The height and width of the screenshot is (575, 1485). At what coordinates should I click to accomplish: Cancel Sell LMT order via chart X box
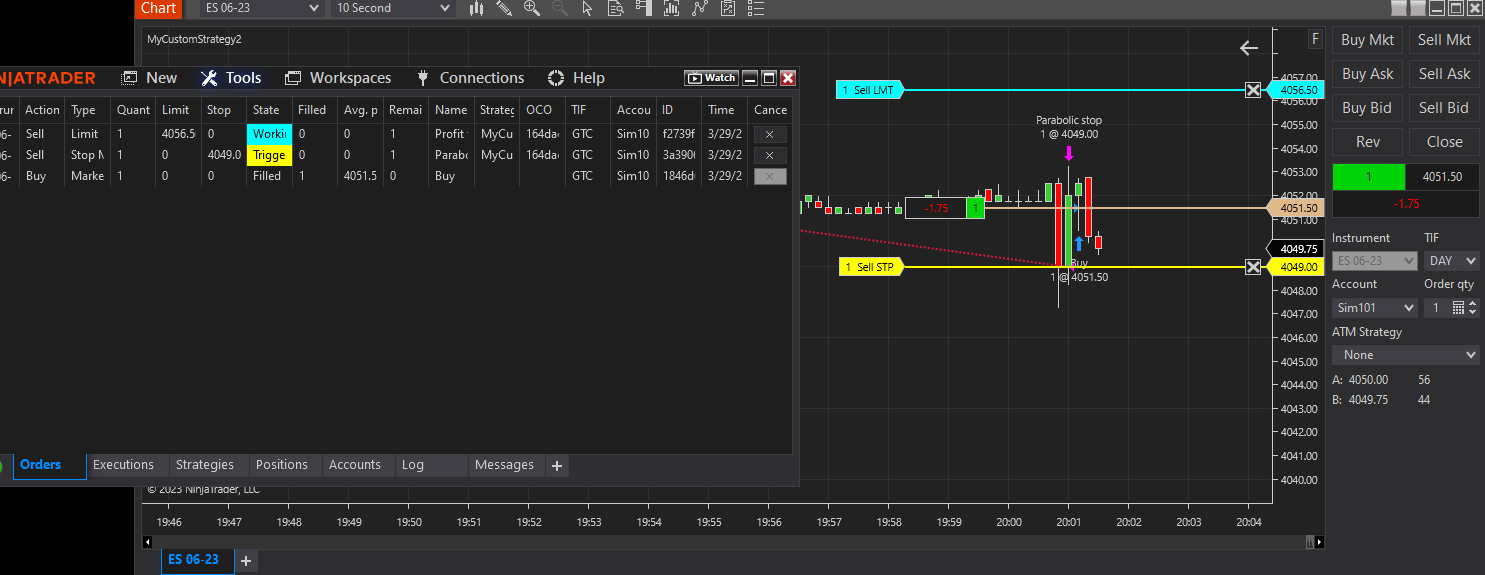[1253, 90]
